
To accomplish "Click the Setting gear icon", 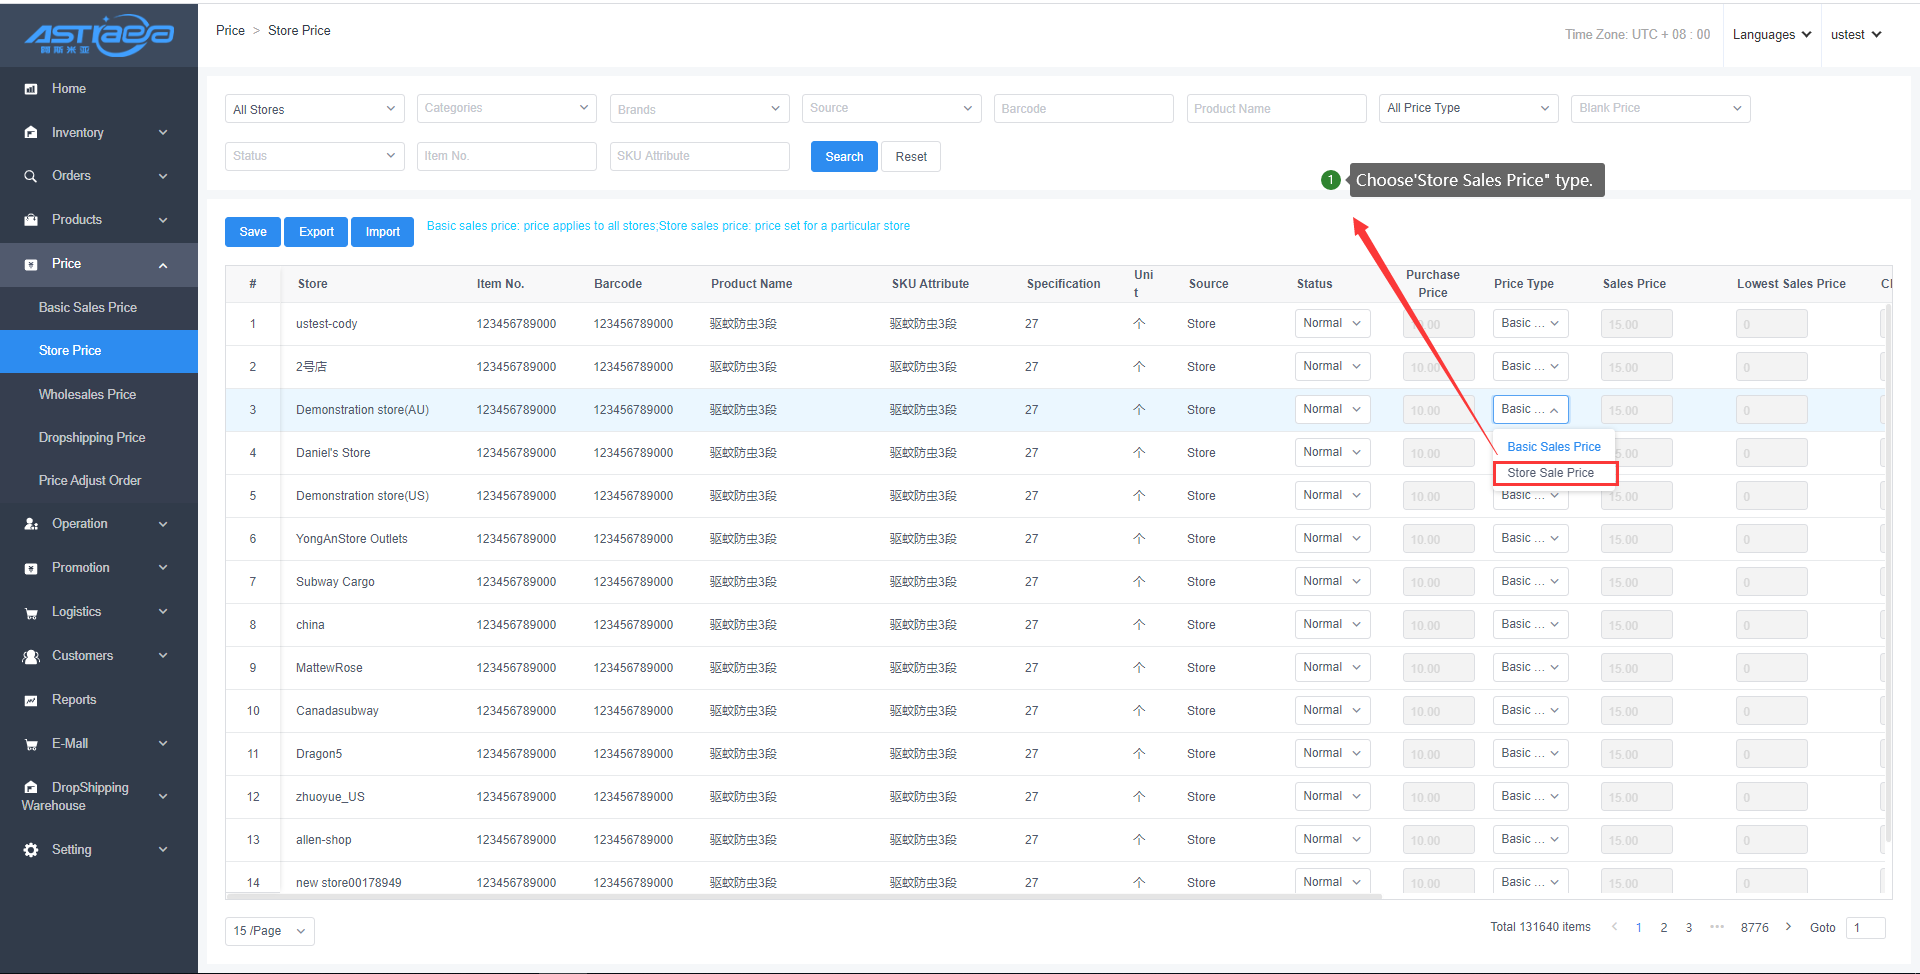I will point(31,850).
